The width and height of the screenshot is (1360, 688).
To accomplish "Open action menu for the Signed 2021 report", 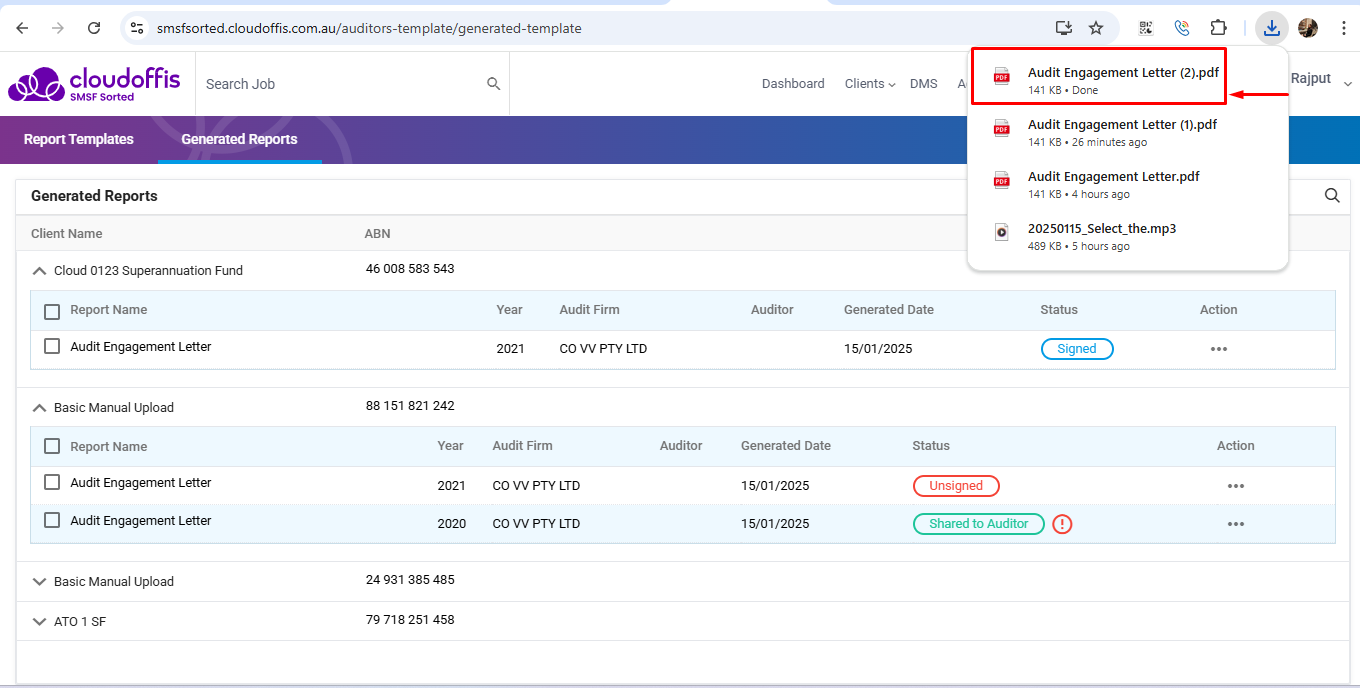I will 1218,349.
